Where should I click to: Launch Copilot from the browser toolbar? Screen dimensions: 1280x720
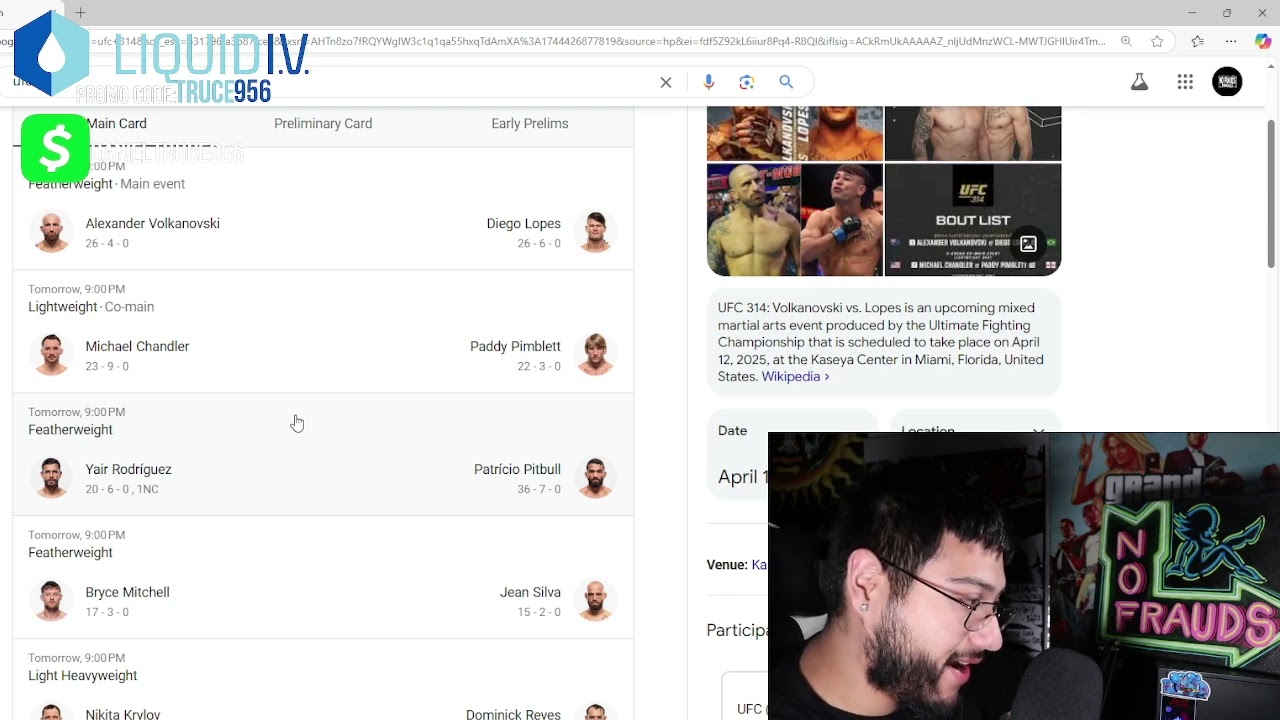pos(1263,41)
